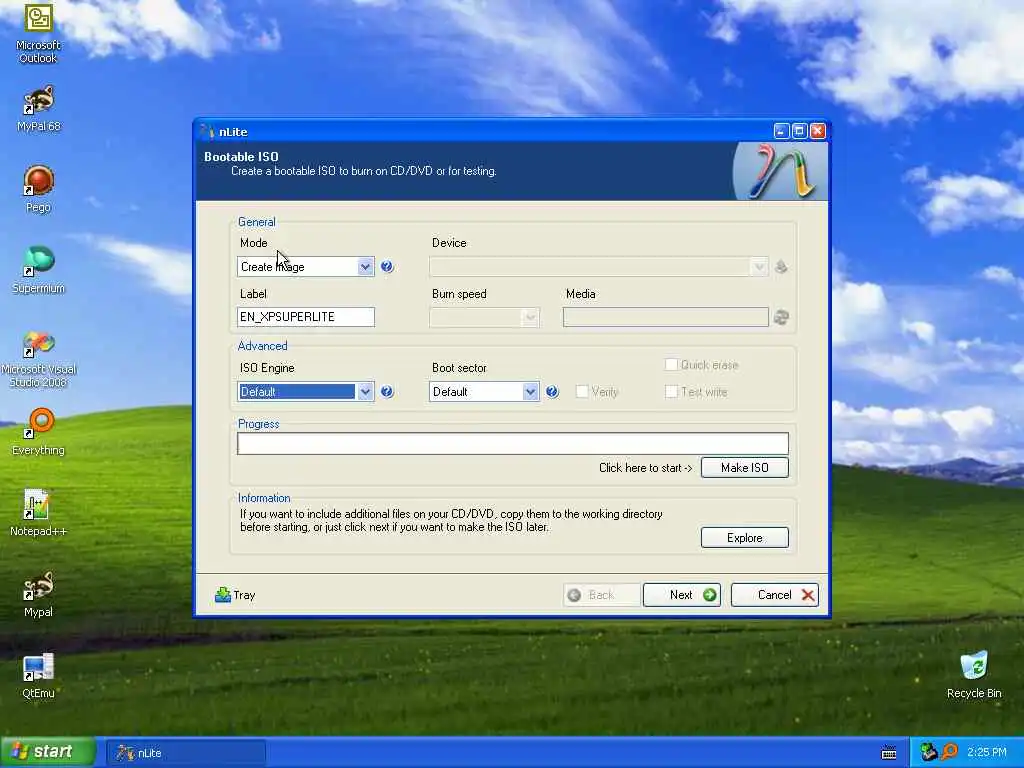The image size is (1024, 768).
Task: Open the Burn speed dropdown
Action: coord(484,317)
